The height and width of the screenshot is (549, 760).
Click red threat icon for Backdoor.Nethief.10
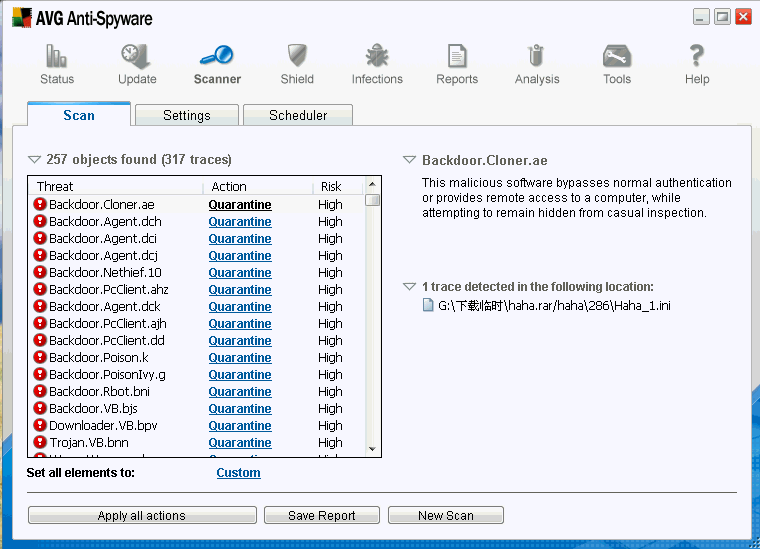(x=40, y=272)
